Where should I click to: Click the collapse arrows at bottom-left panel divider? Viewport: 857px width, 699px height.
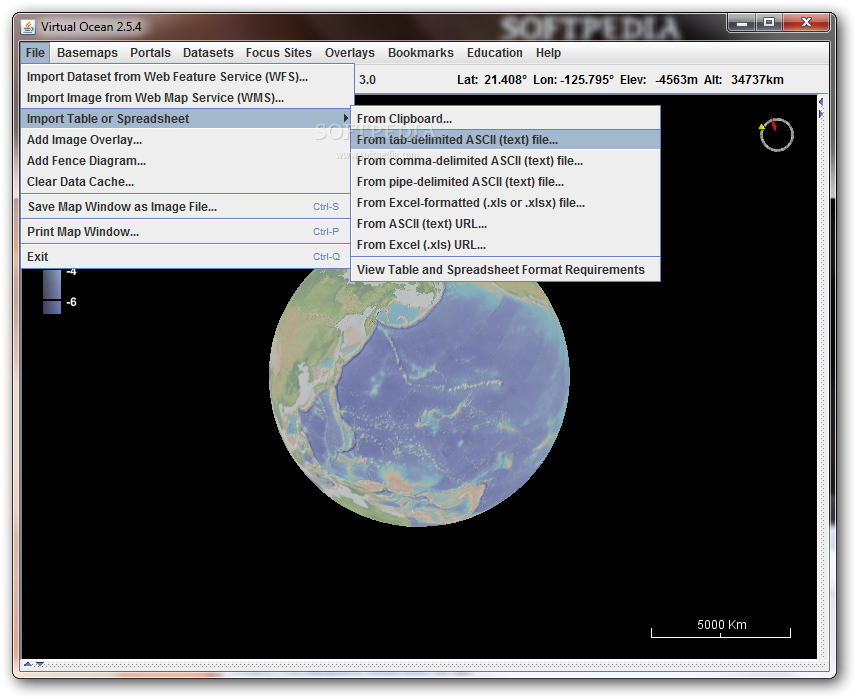(x=34, y=664)
